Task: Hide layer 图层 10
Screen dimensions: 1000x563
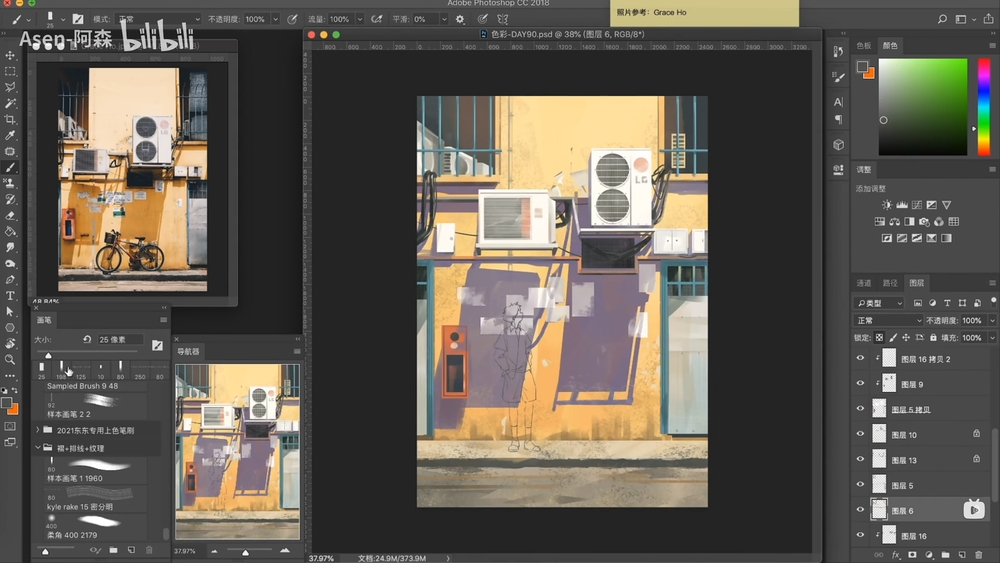Action: pyautogui.click(x=860, y=435)
